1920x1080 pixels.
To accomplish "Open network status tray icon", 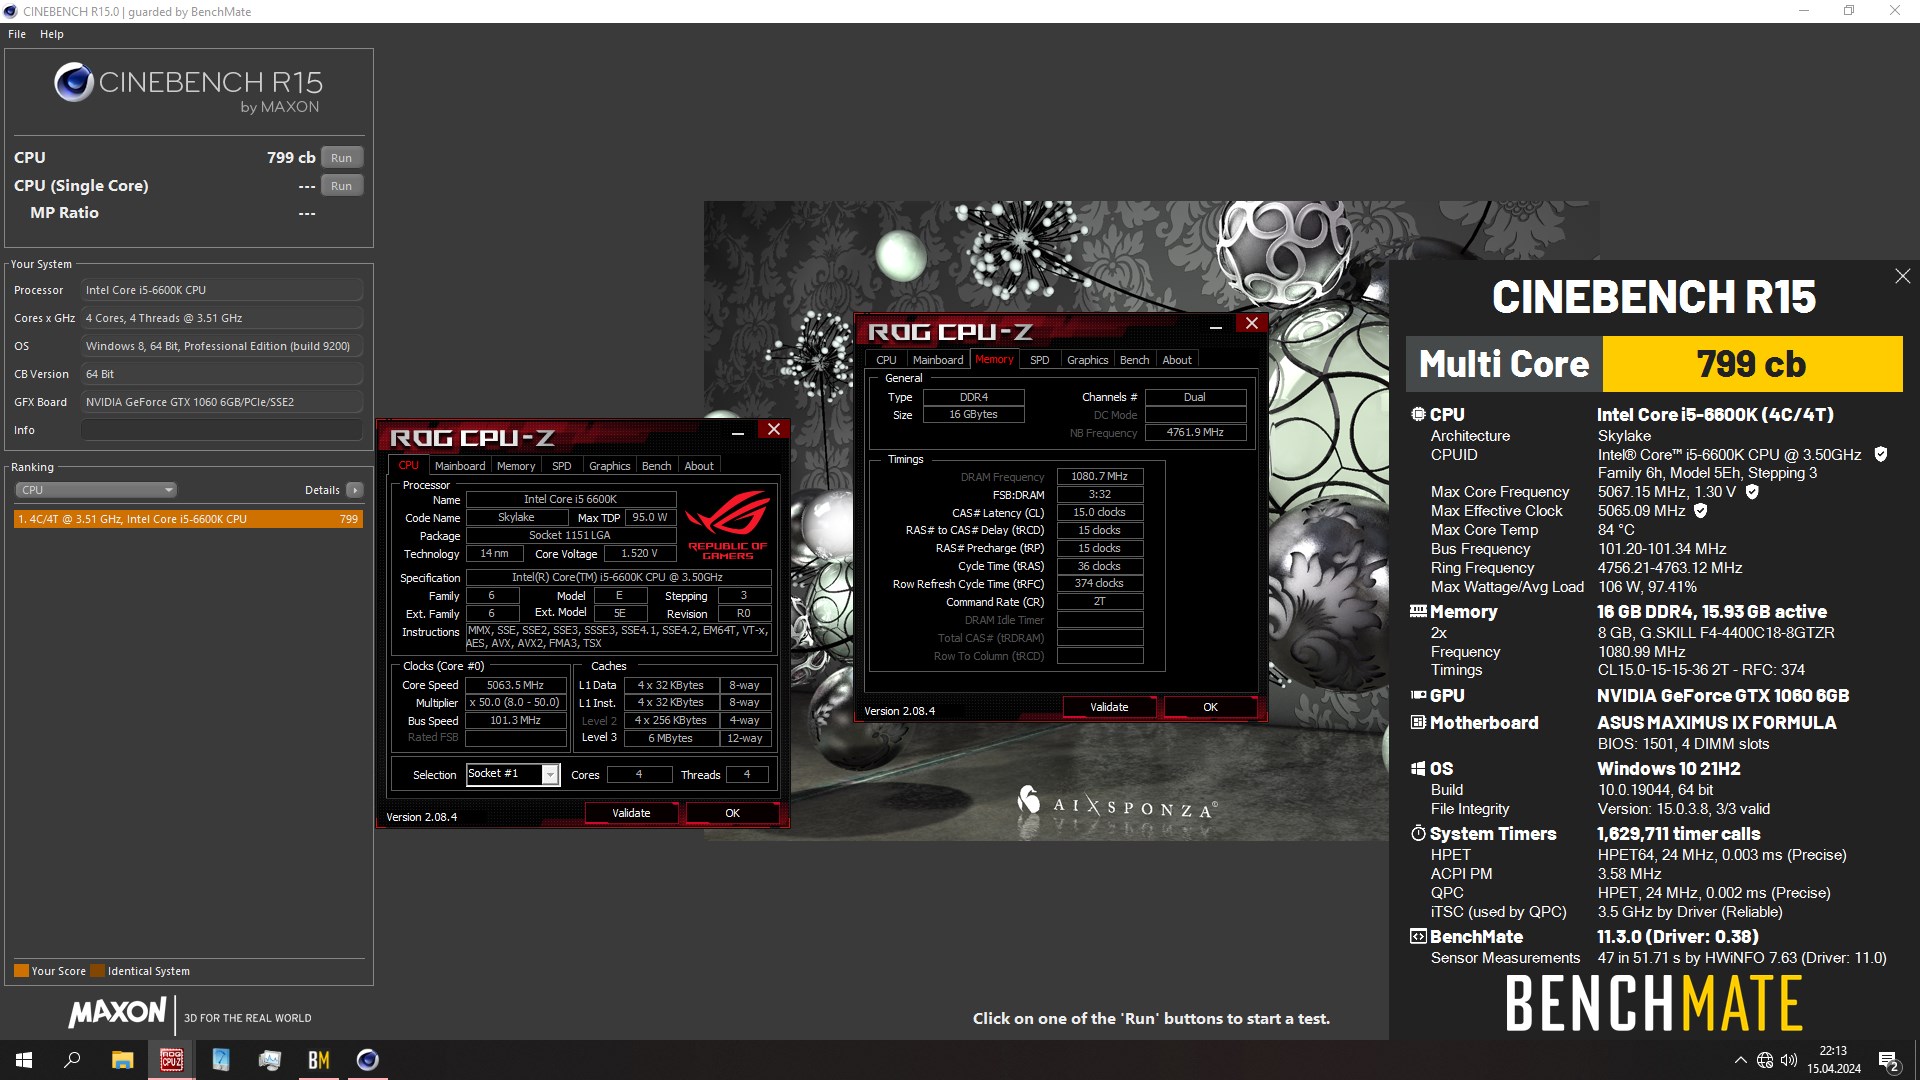I will coord(1765,1060).
